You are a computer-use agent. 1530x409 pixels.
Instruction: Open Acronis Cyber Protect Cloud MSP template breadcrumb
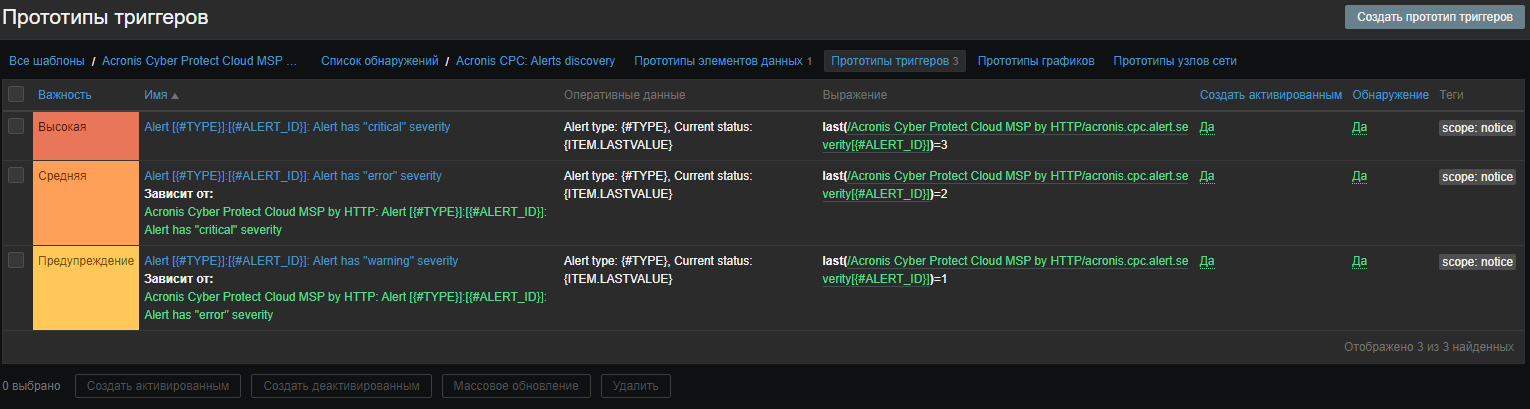(200, 61)
